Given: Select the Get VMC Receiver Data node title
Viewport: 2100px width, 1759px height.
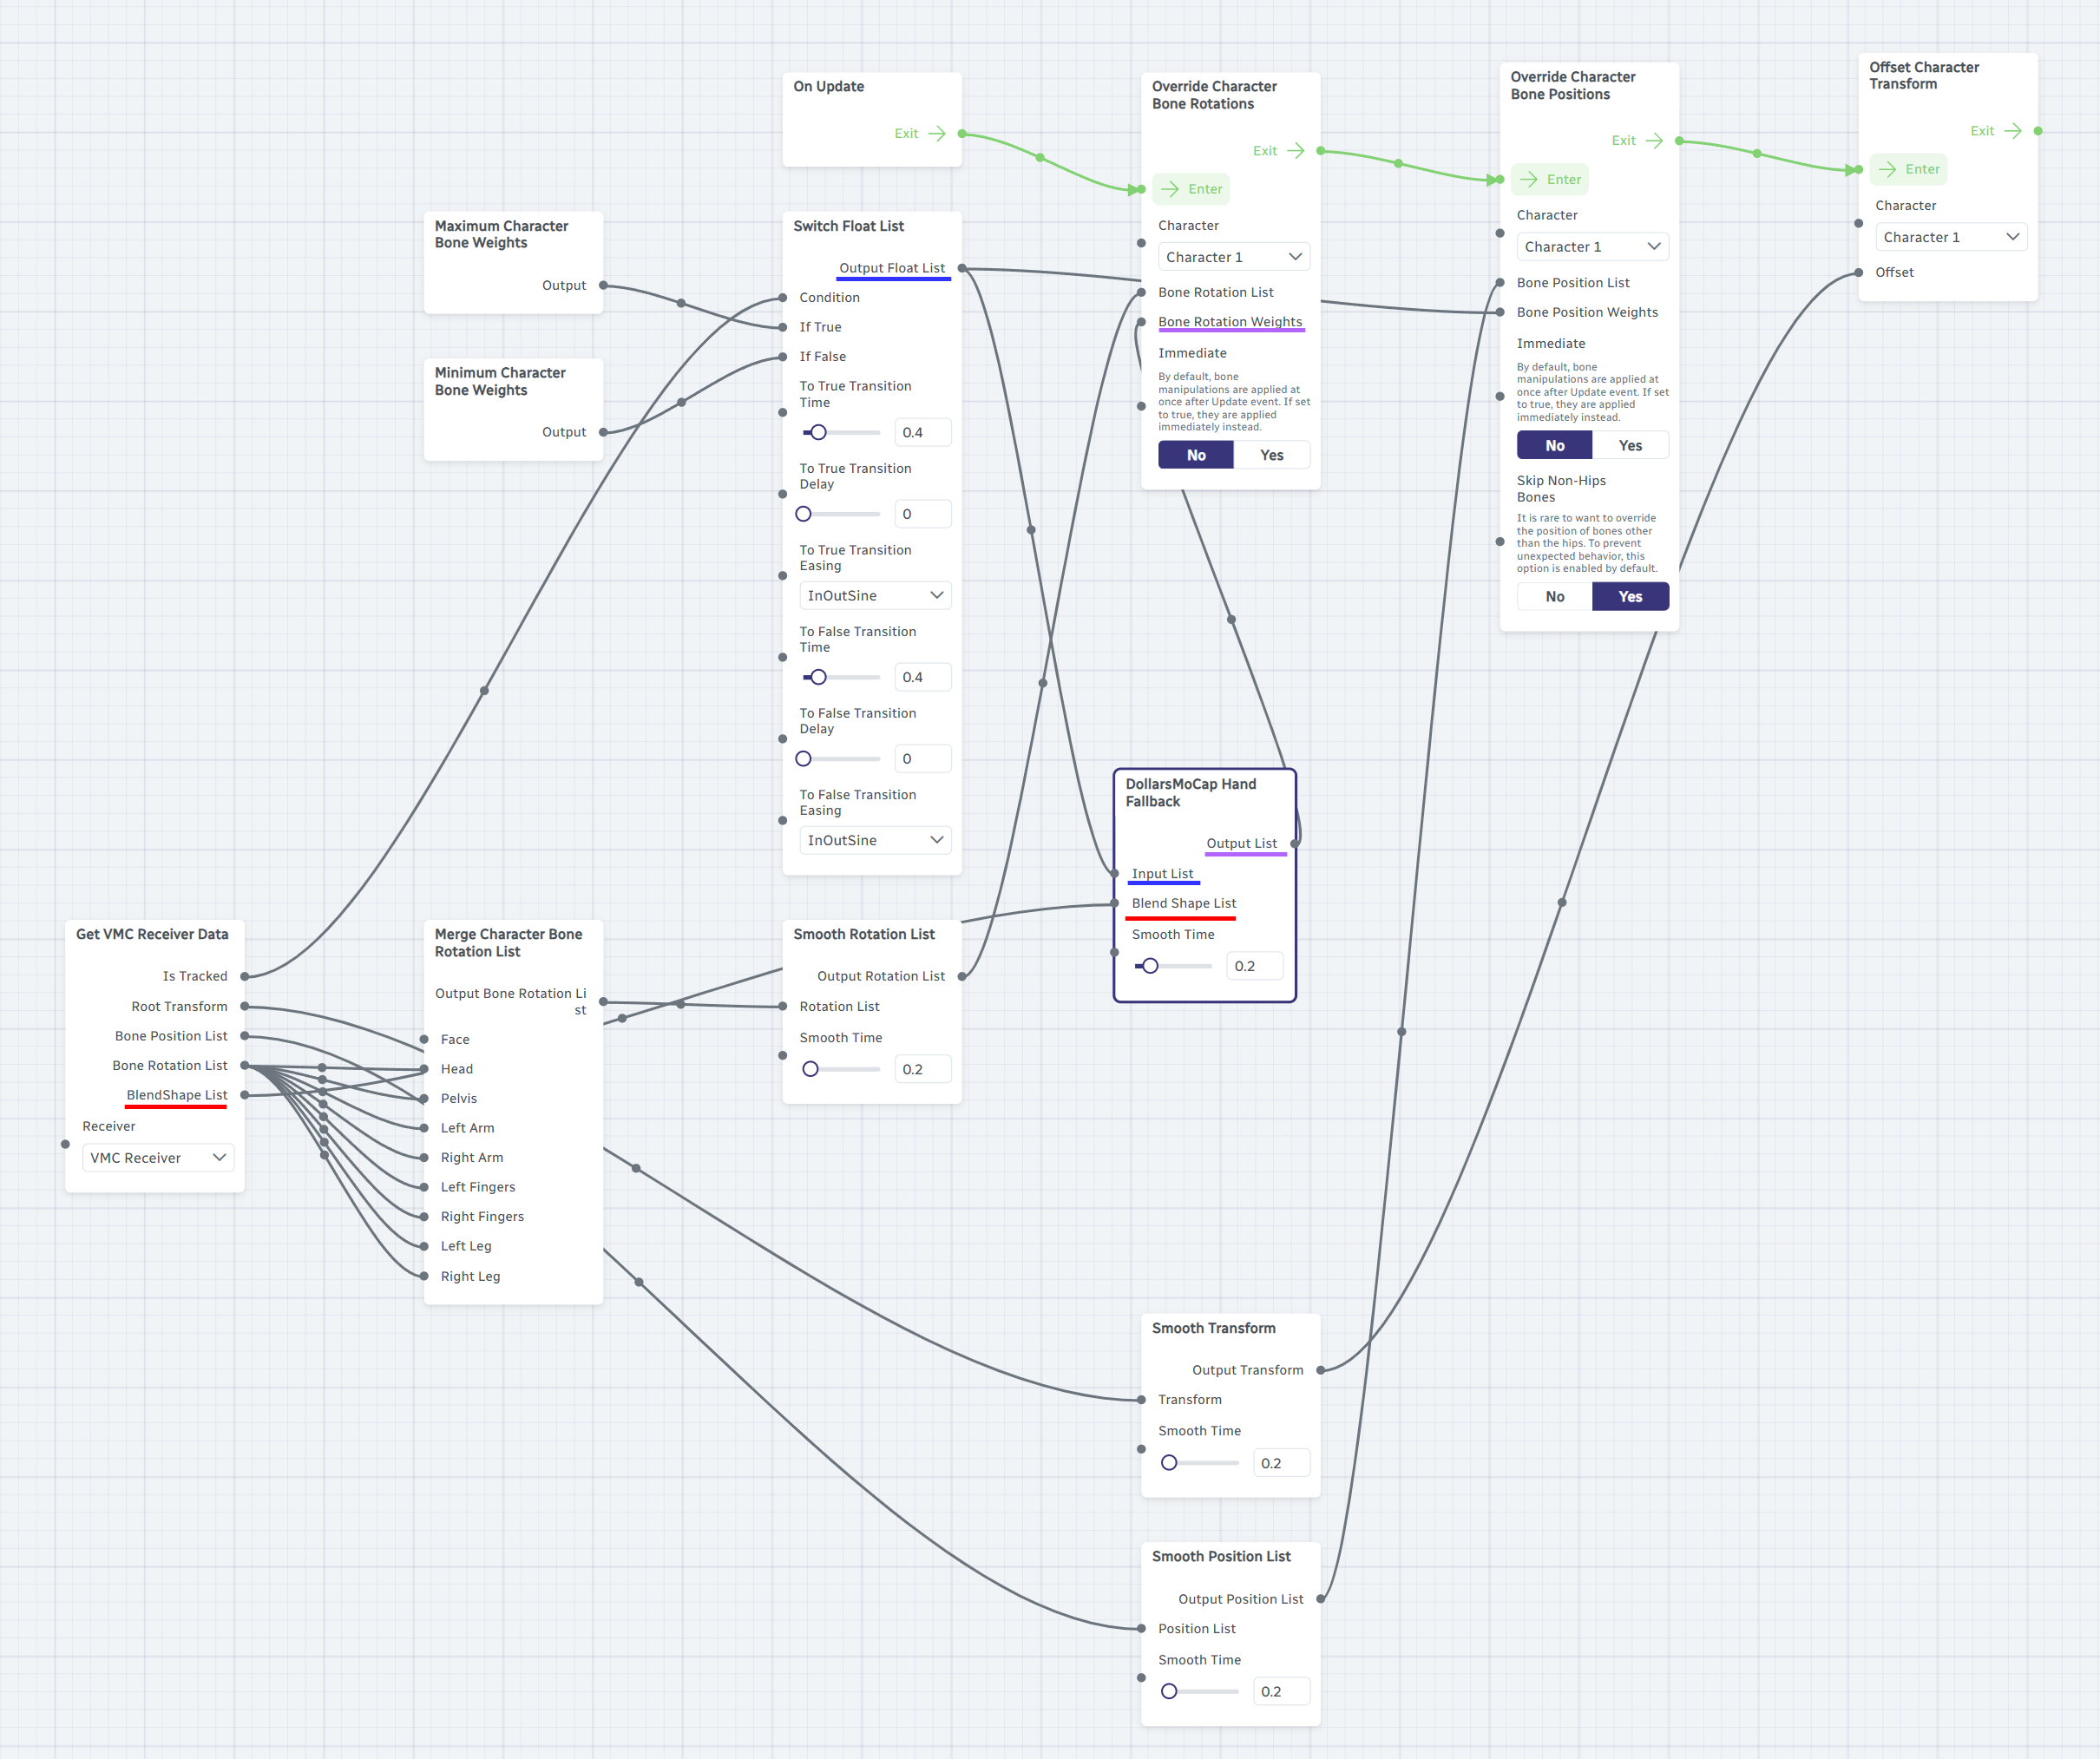Looking at the screenshot, I should [x=152, y=934].
